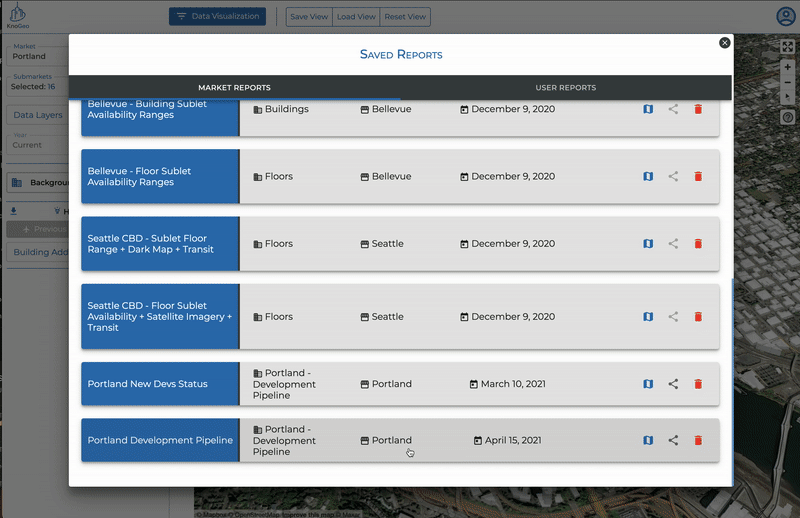The image size is (800, 518).
Task: Open Bellevue - Floor Sublet Availability Ranges report
Action: click(x=160, y=177)
